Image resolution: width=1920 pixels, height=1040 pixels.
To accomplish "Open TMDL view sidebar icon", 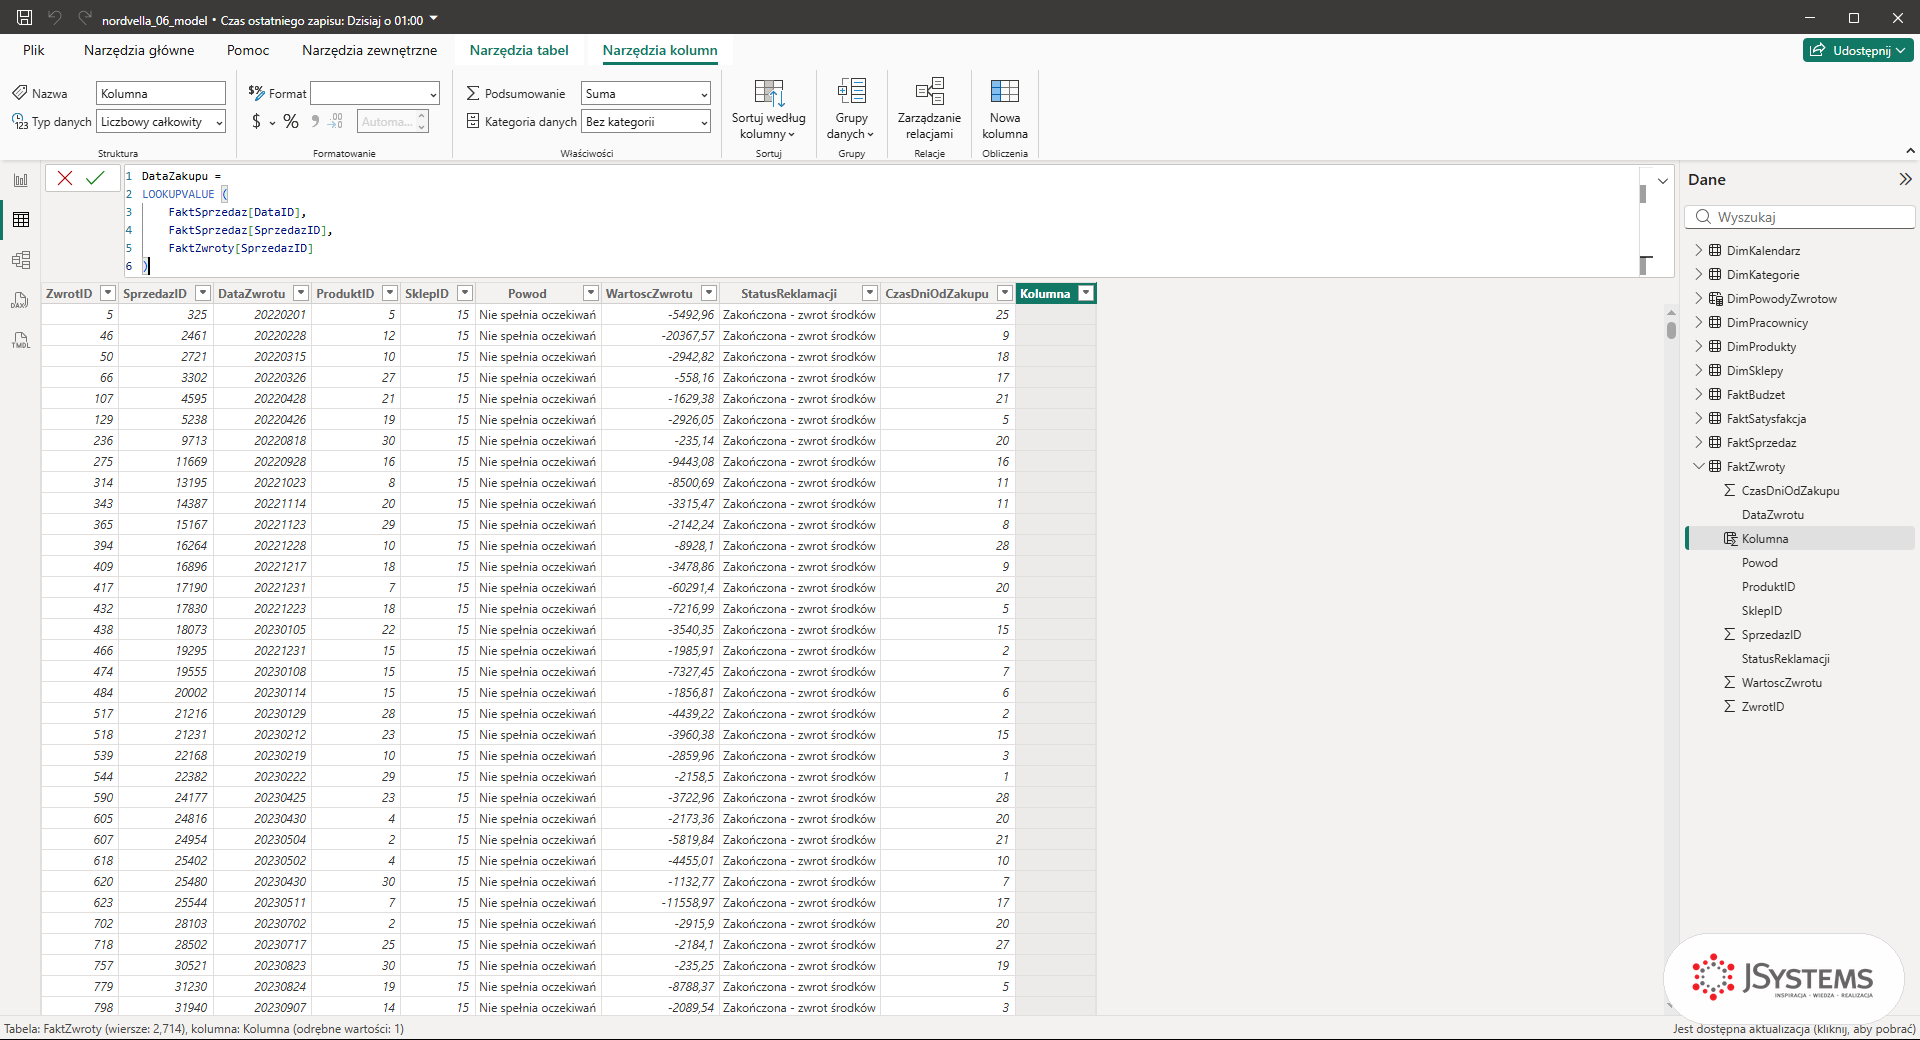I will [x=21, y=340].
